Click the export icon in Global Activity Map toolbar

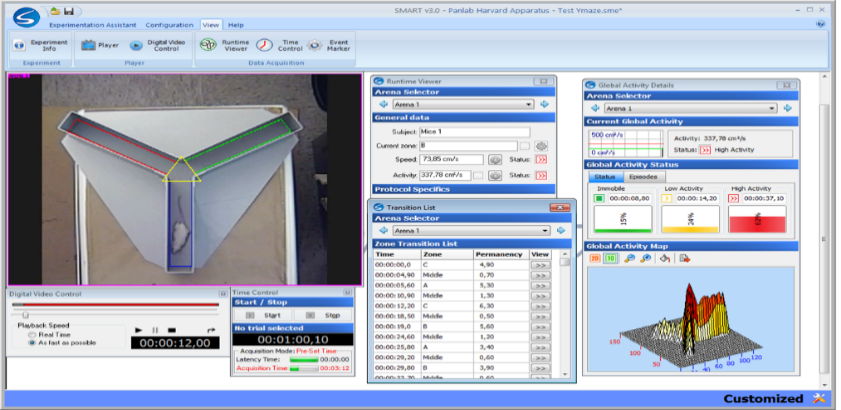click(x=684, y=258)
